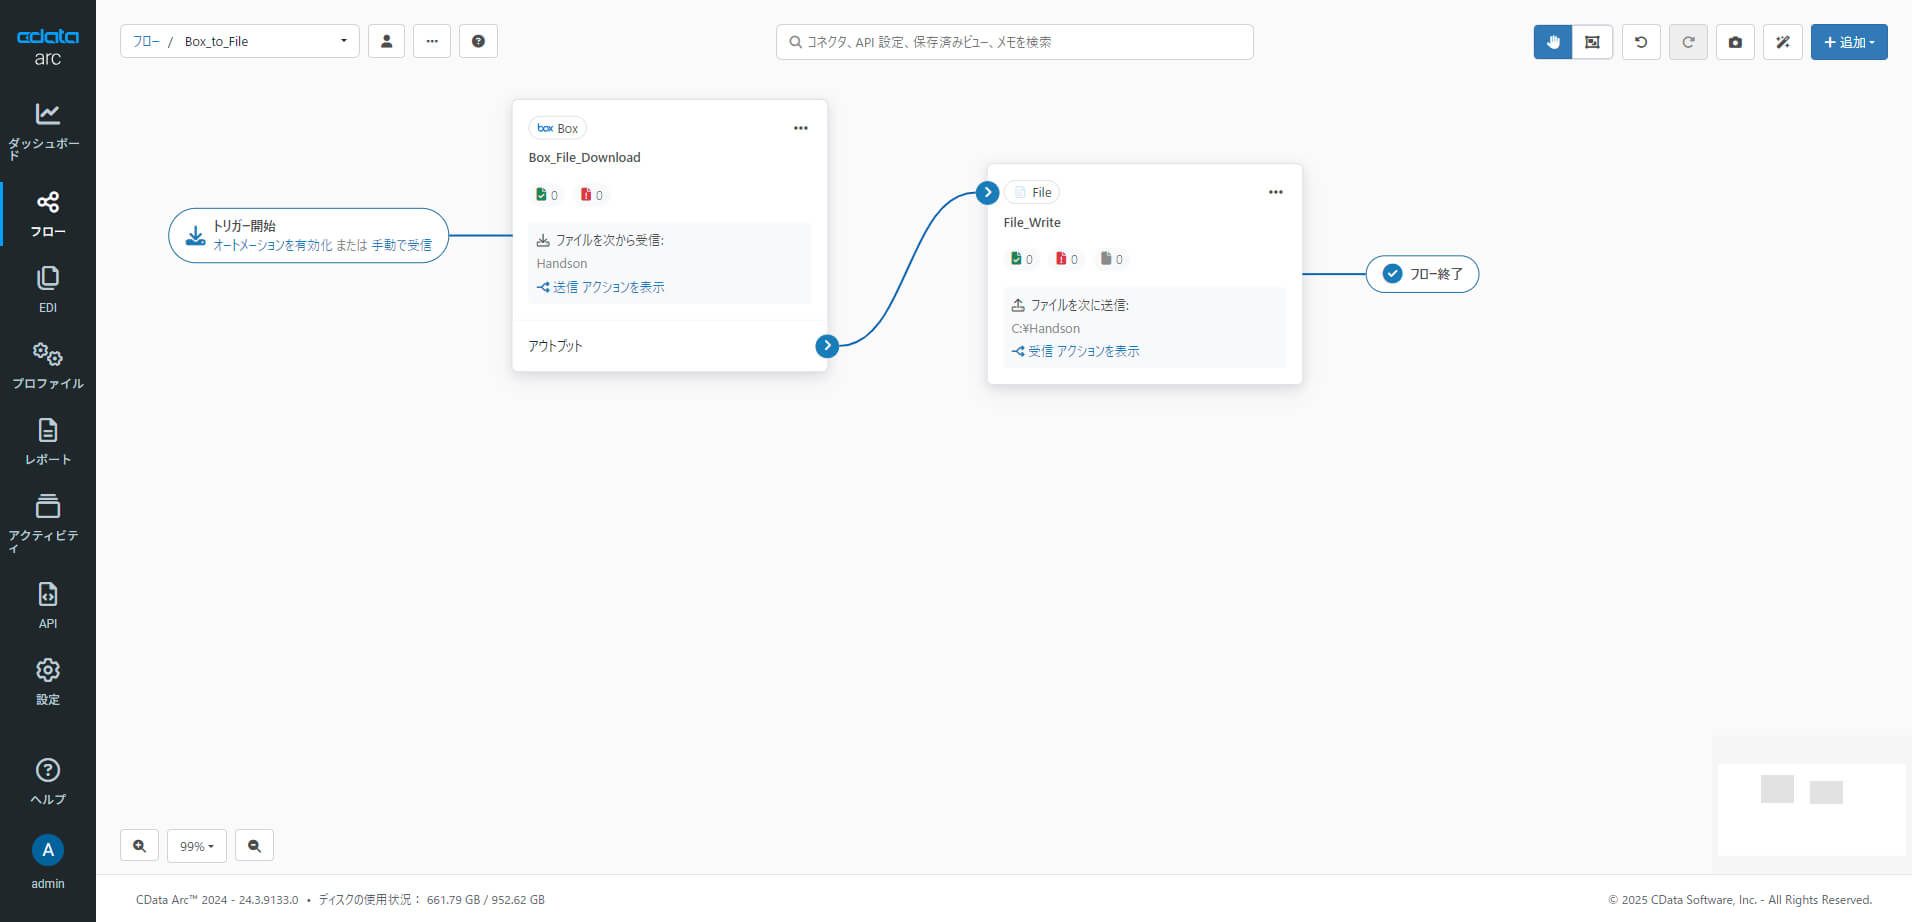Open the 追加 add dropdown
The image size is (1912, 922).
tap(1849, 42)
